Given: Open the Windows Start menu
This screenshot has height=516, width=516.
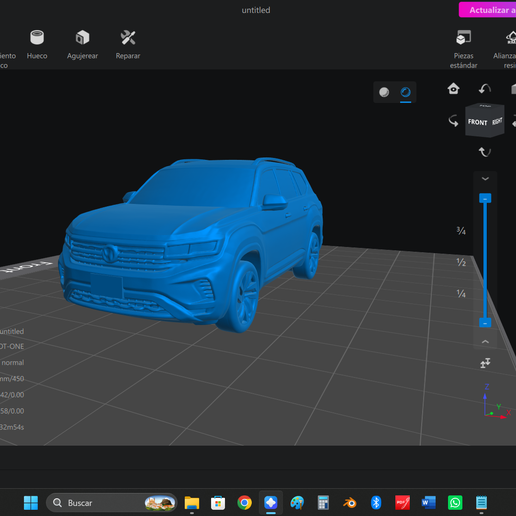Looking at the screenshot, I should coord(31,503).
